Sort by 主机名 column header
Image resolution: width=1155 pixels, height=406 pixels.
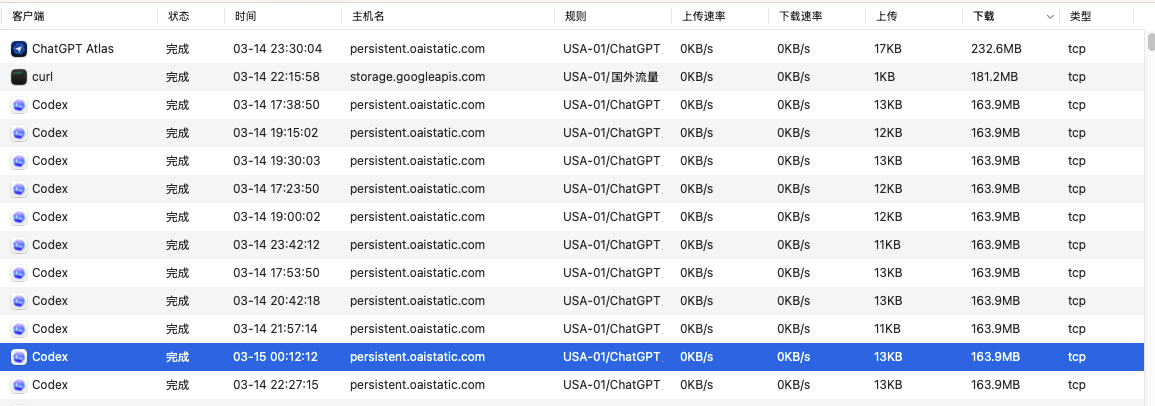pyautogui.click(x=368, y=17)
